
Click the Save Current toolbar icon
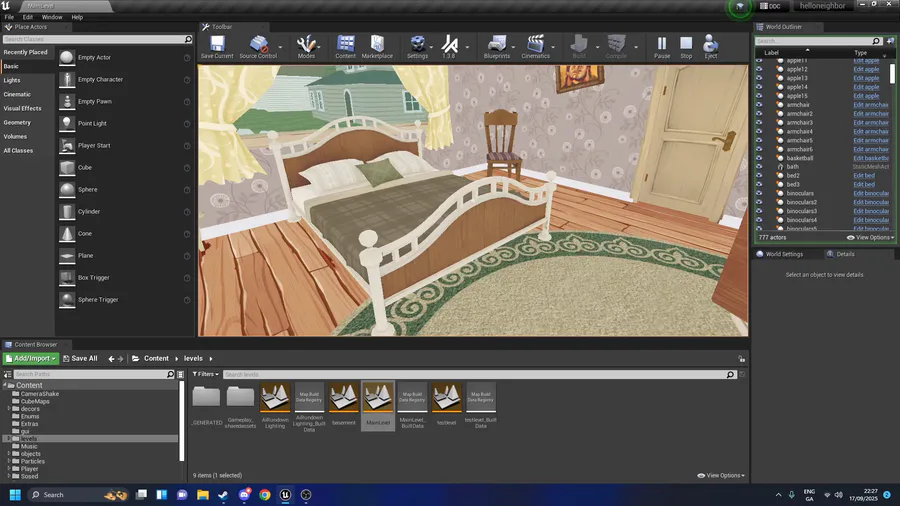(x=217, y=47)
